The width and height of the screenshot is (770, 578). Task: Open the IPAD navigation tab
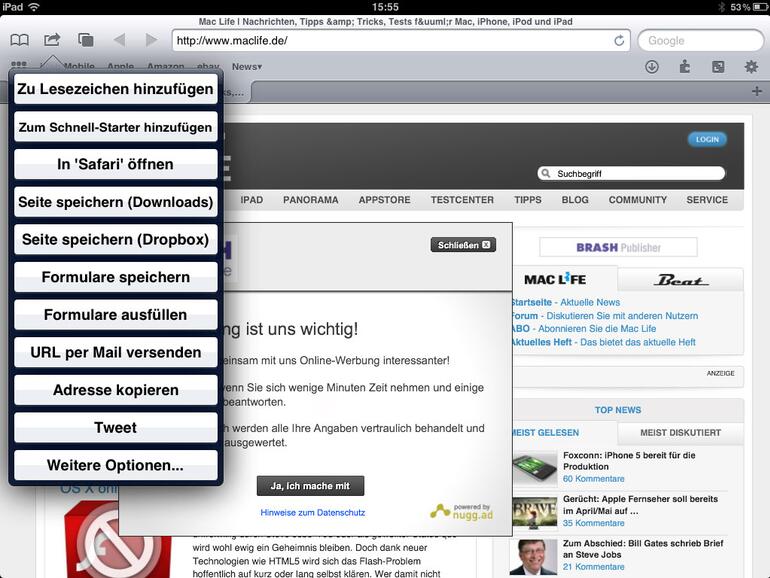click(251, 200)
